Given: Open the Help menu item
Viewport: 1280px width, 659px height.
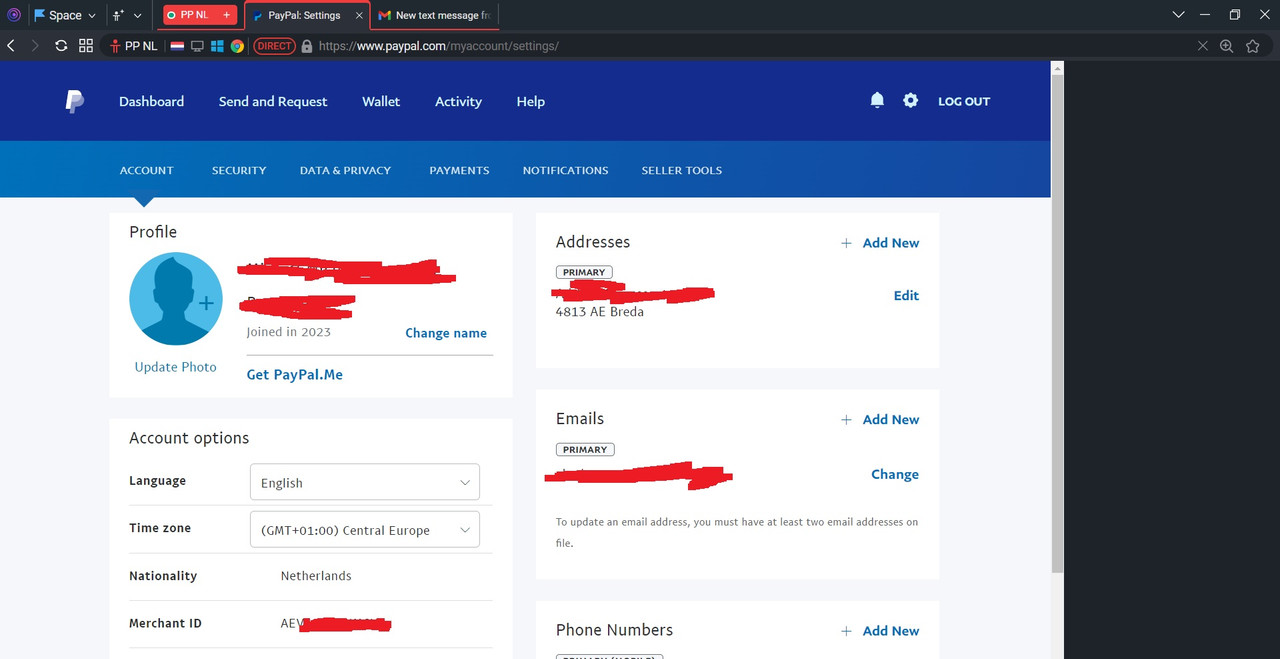Looking at the screenshot, I should (531, 101).
